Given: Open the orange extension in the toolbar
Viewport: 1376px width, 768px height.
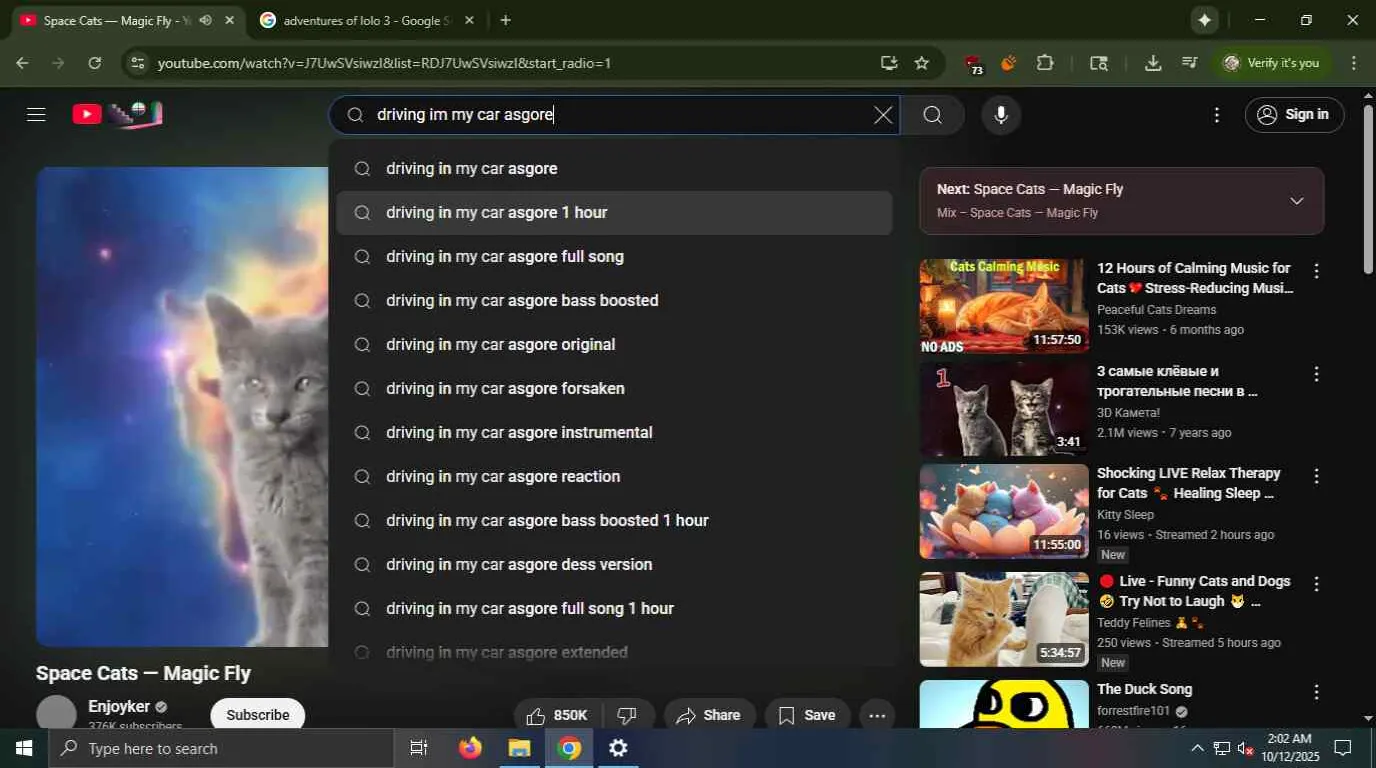Looking at the screenshot, I should [1008, 63].
